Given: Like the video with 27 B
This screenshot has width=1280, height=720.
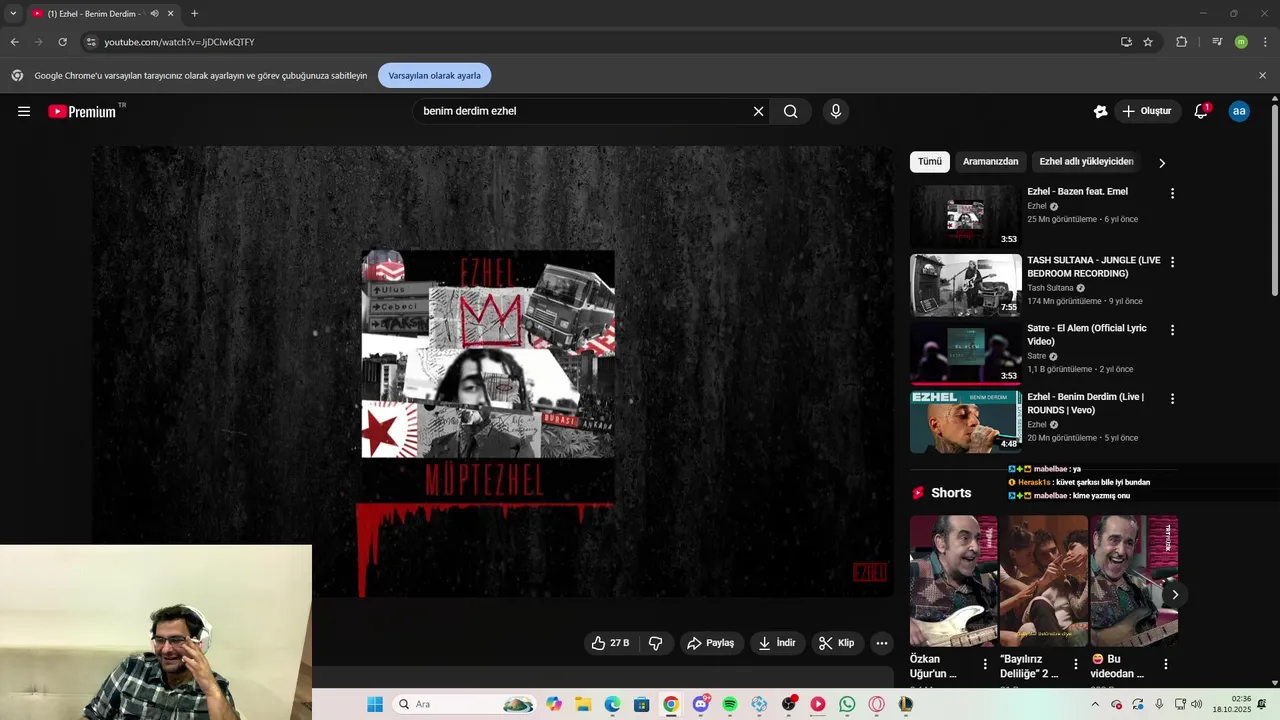Looking at the screenshot, I should coord(611,643).
